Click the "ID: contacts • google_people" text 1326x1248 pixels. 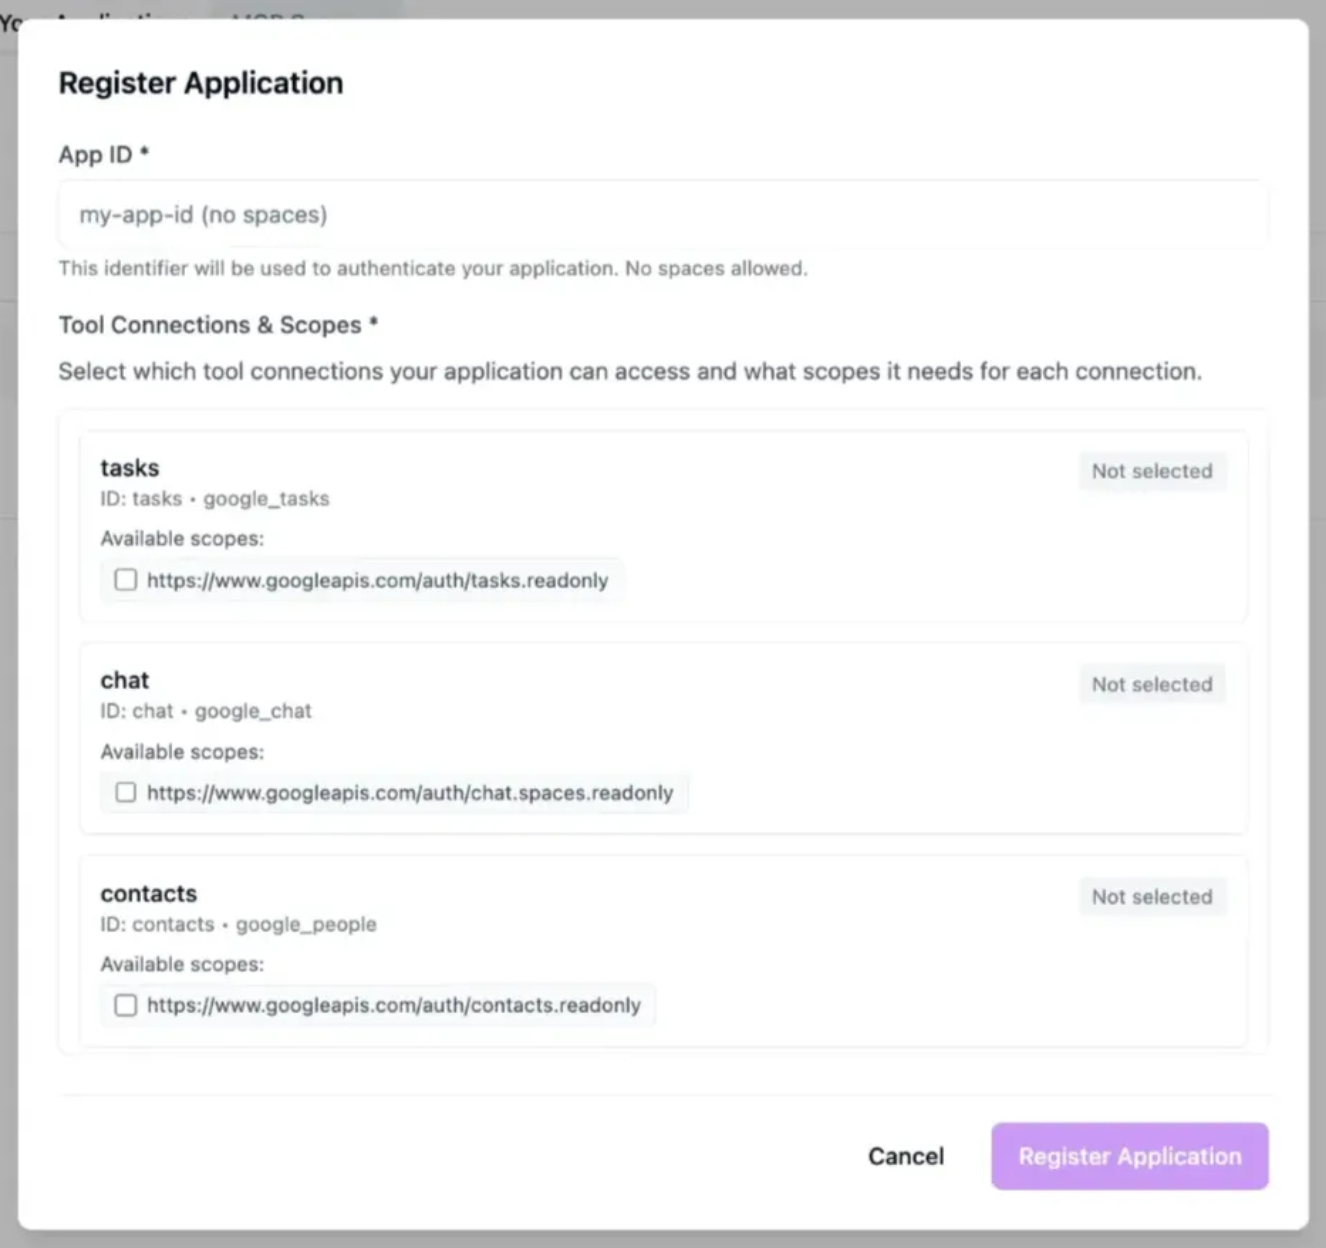coord(238,925)
